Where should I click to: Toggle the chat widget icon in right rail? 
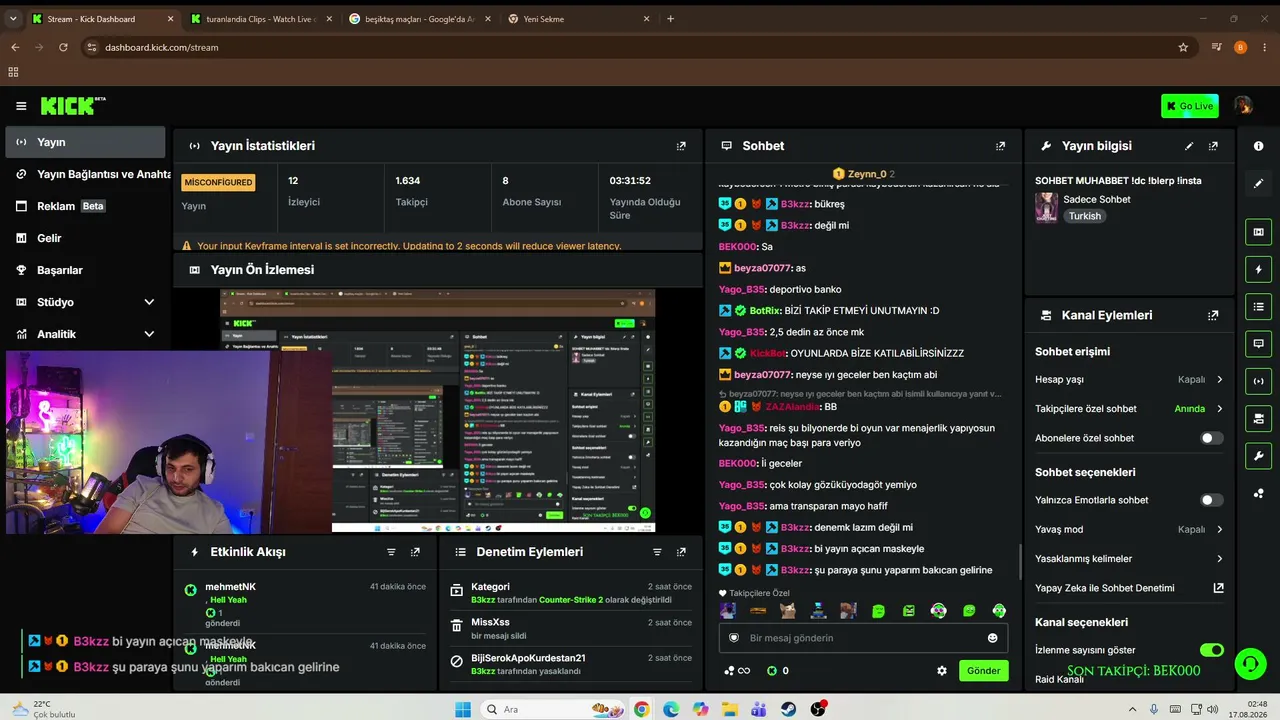[1258, 343]
